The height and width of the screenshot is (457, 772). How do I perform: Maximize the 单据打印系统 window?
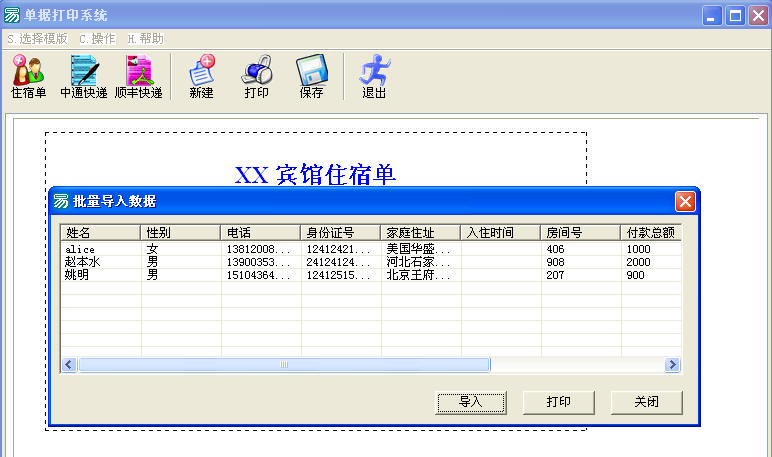735,16
